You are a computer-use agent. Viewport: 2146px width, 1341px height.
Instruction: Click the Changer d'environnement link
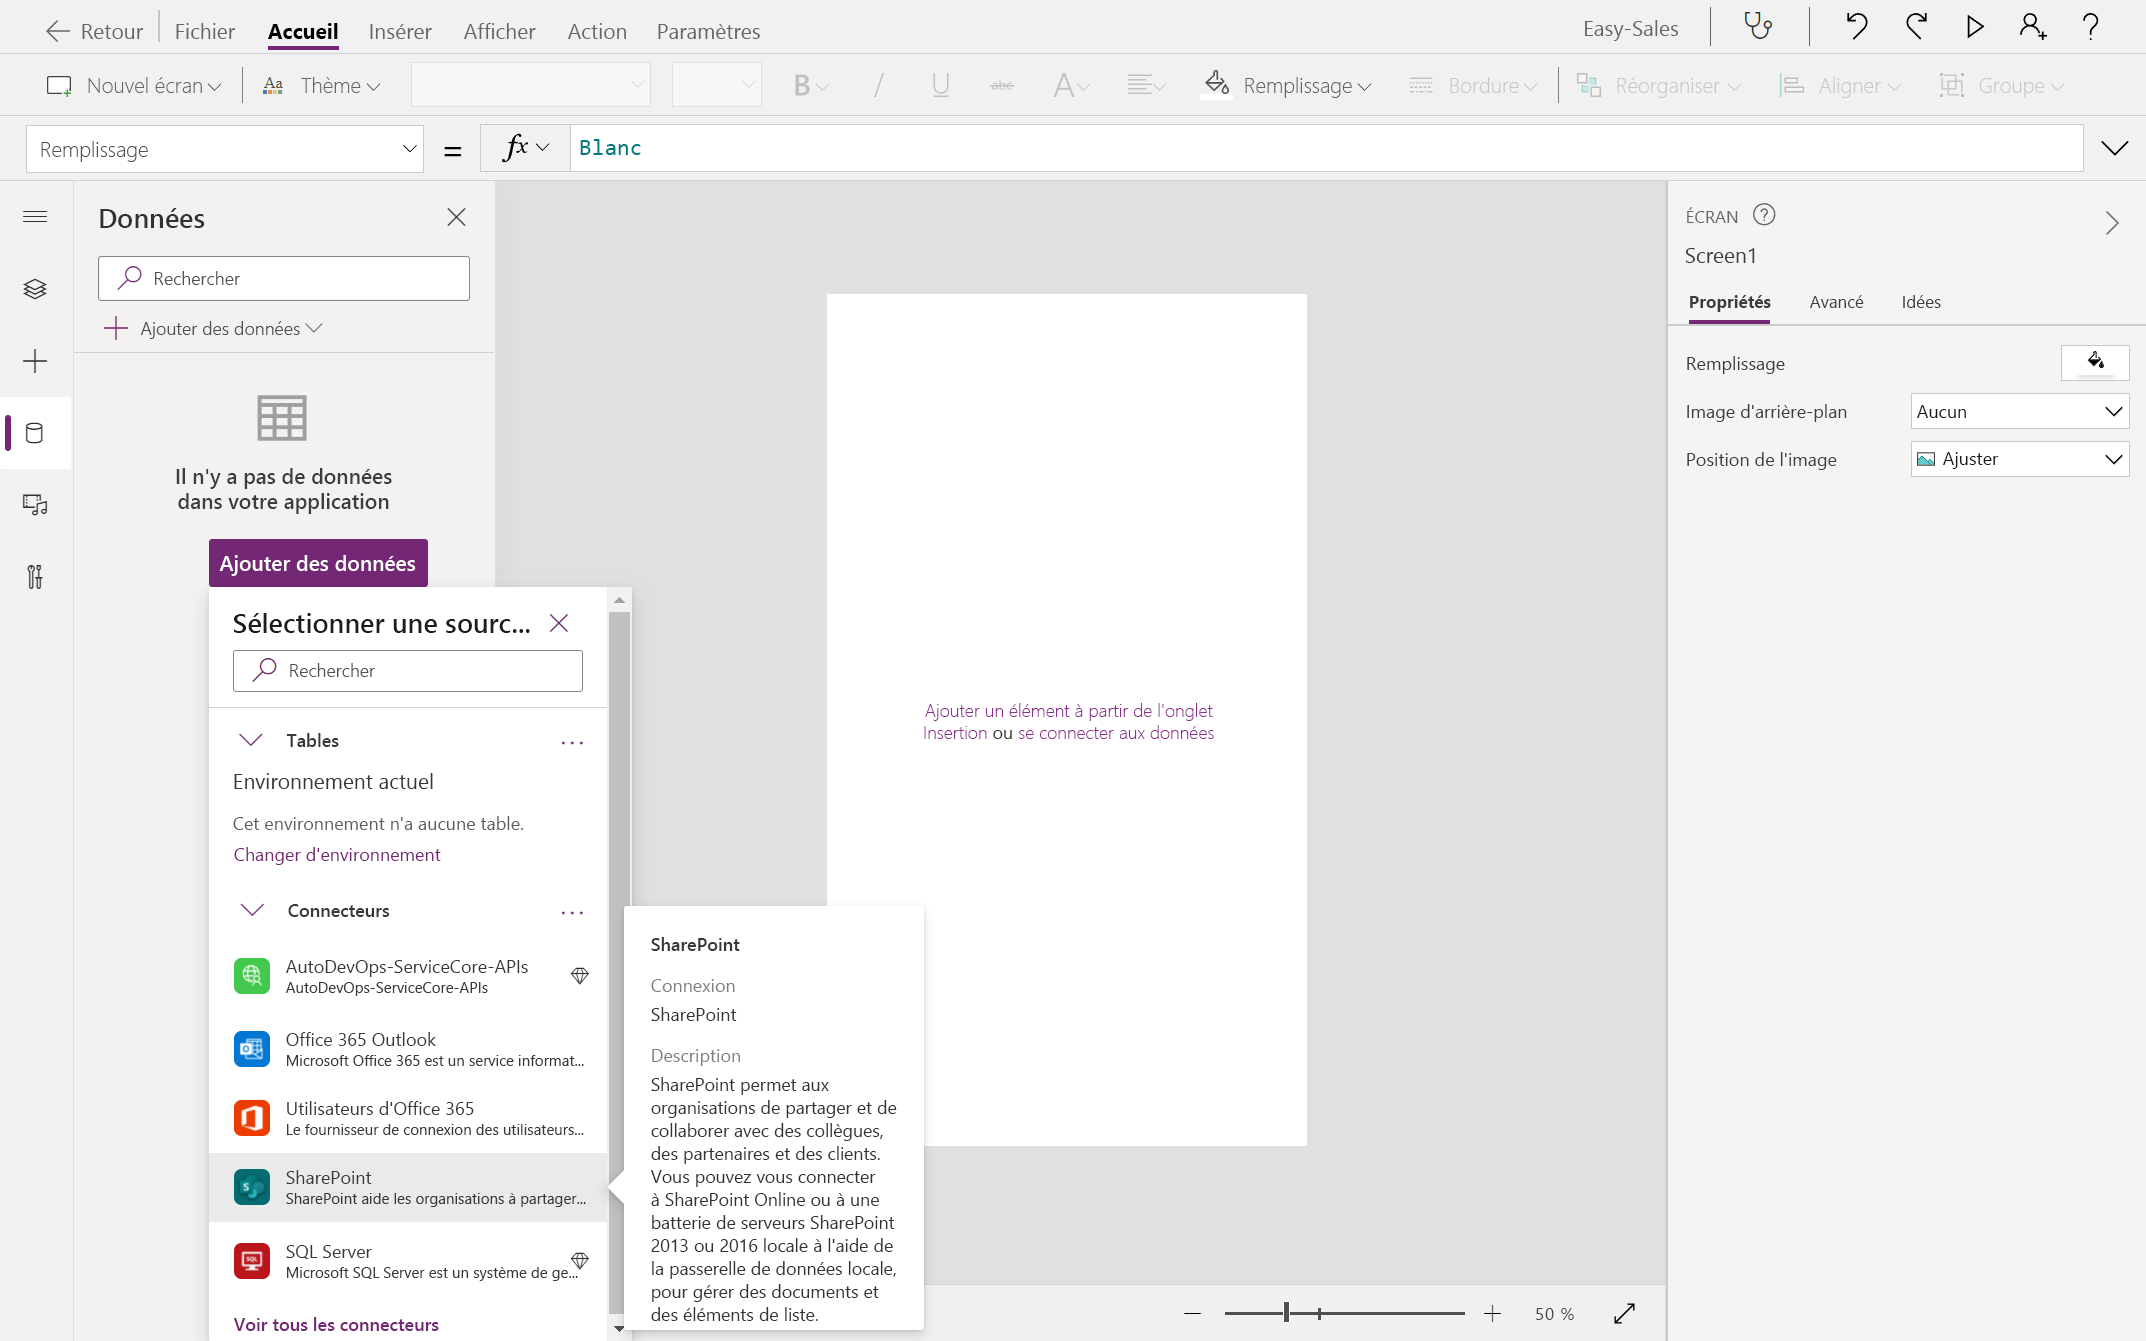[337, 855]
